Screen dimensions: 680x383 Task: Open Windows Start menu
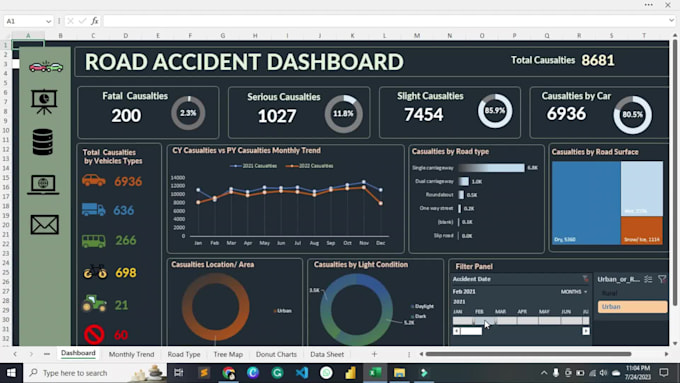click(11, 373)
